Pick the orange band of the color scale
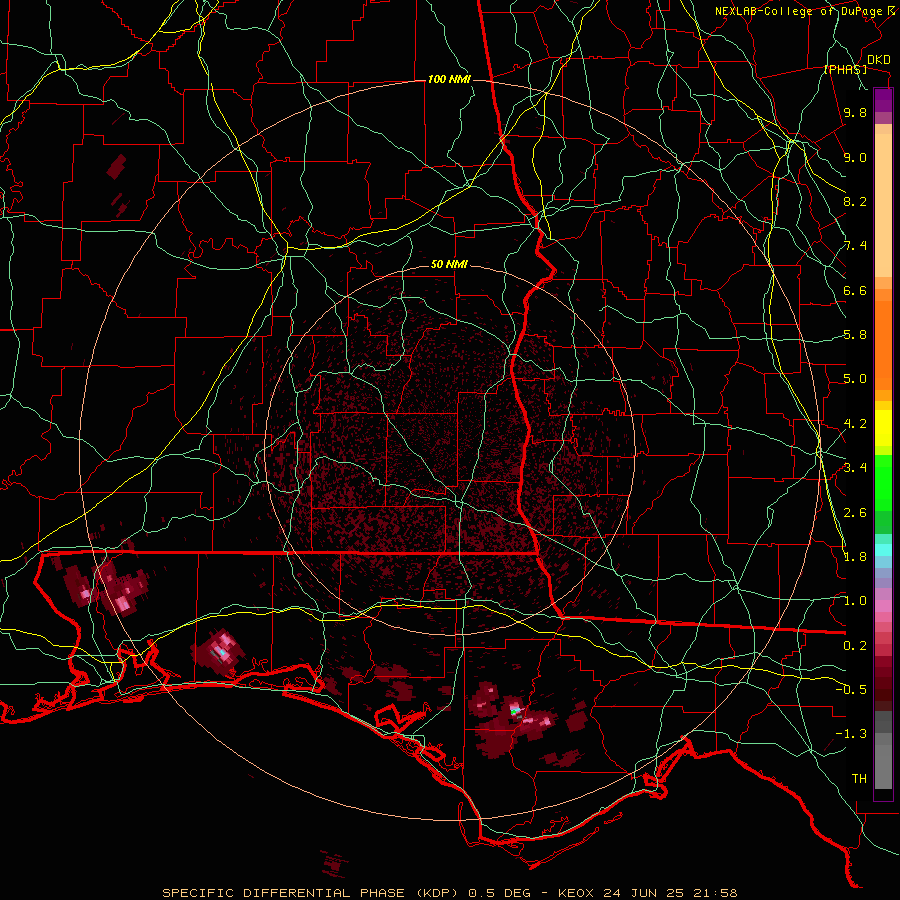Screen dimensions: 900x900 [x=883, y=344]
